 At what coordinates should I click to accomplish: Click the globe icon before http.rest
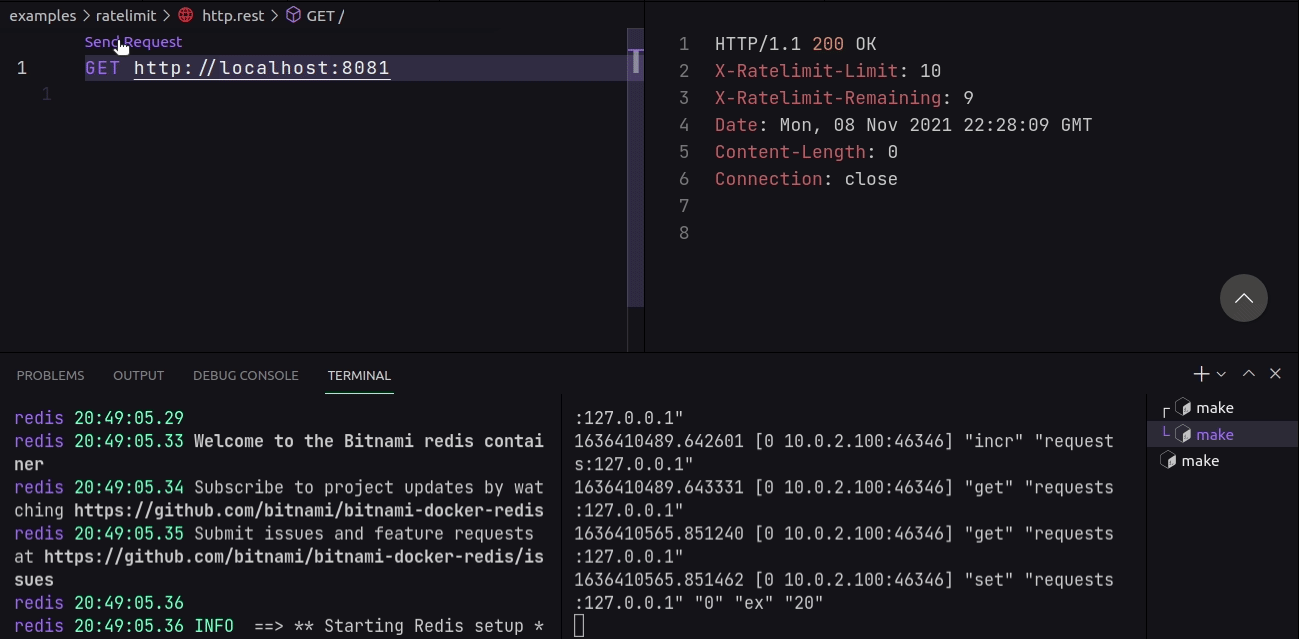186,15
